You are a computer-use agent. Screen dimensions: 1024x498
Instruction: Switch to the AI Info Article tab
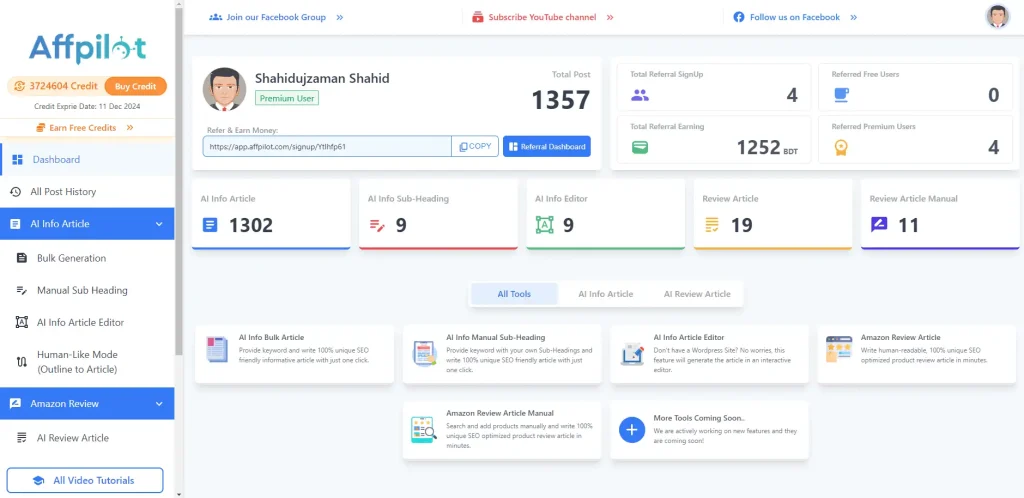click(605, 294)
